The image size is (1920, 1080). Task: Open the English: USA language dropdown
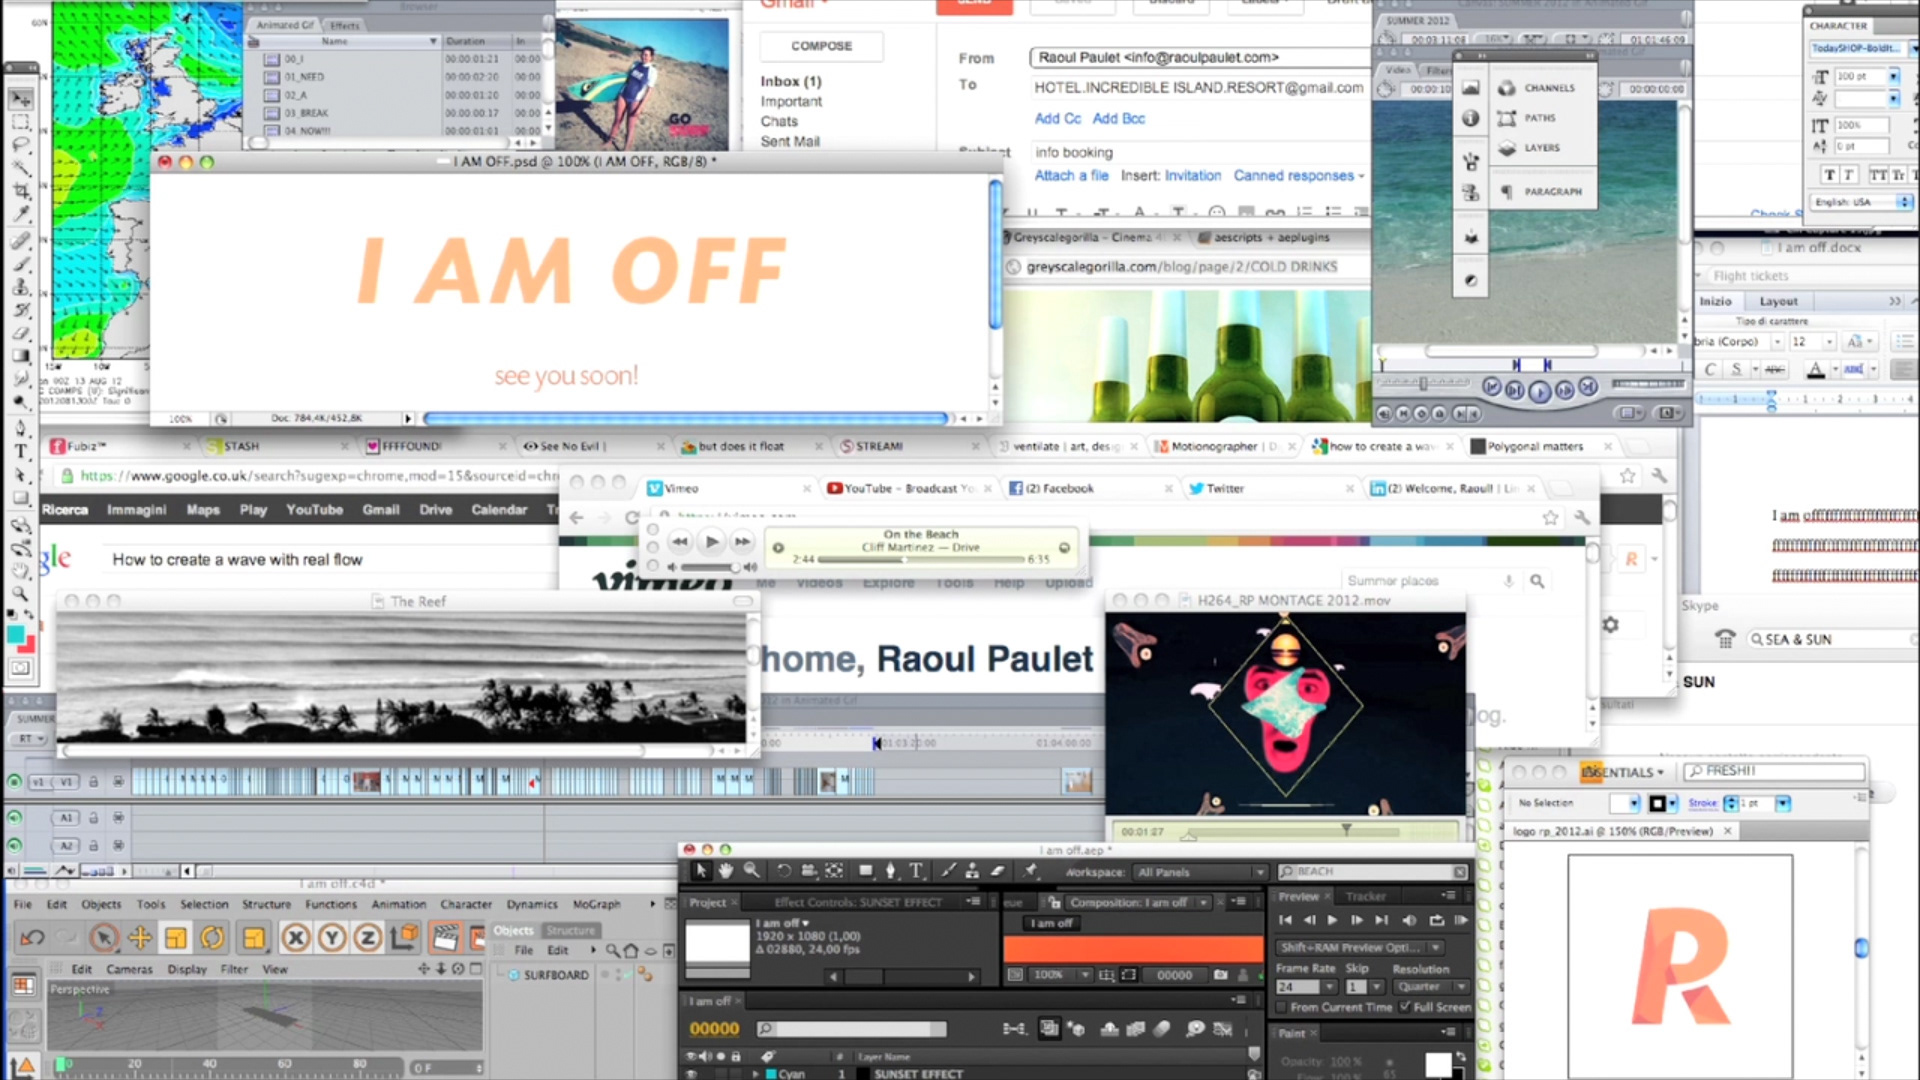point(1862,202)
